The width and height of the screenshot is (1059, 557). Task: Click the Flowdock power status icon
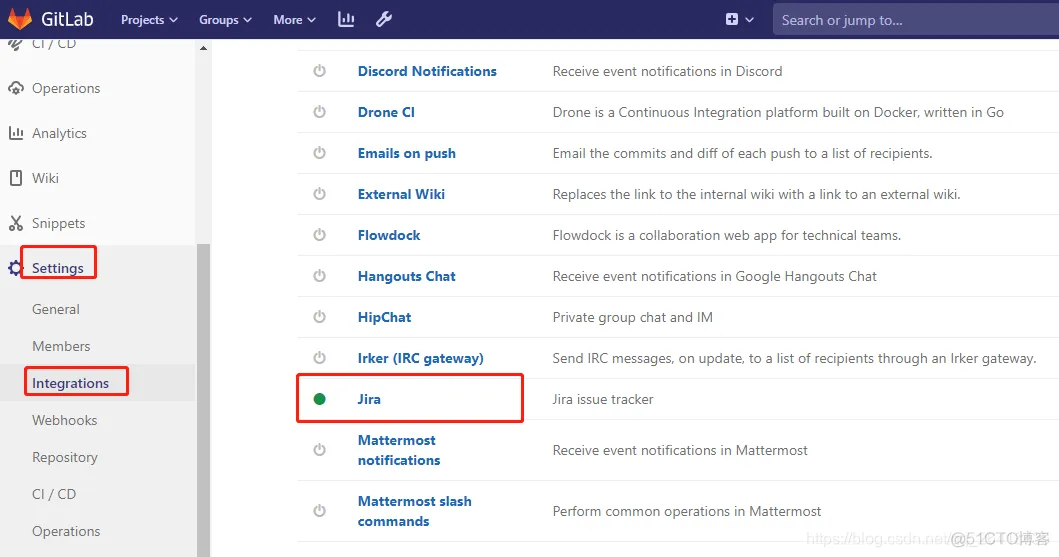click(x=319, y=235)
